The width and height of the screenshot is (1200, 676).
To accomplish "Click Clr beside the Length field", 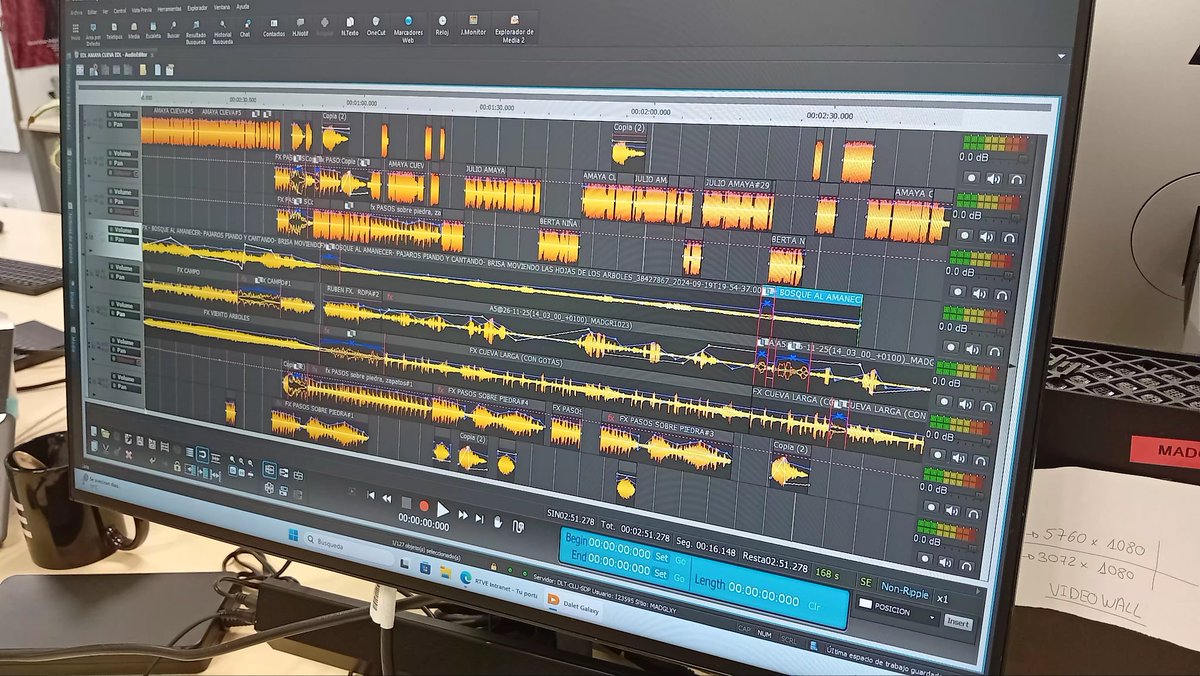I will point(814,605).
